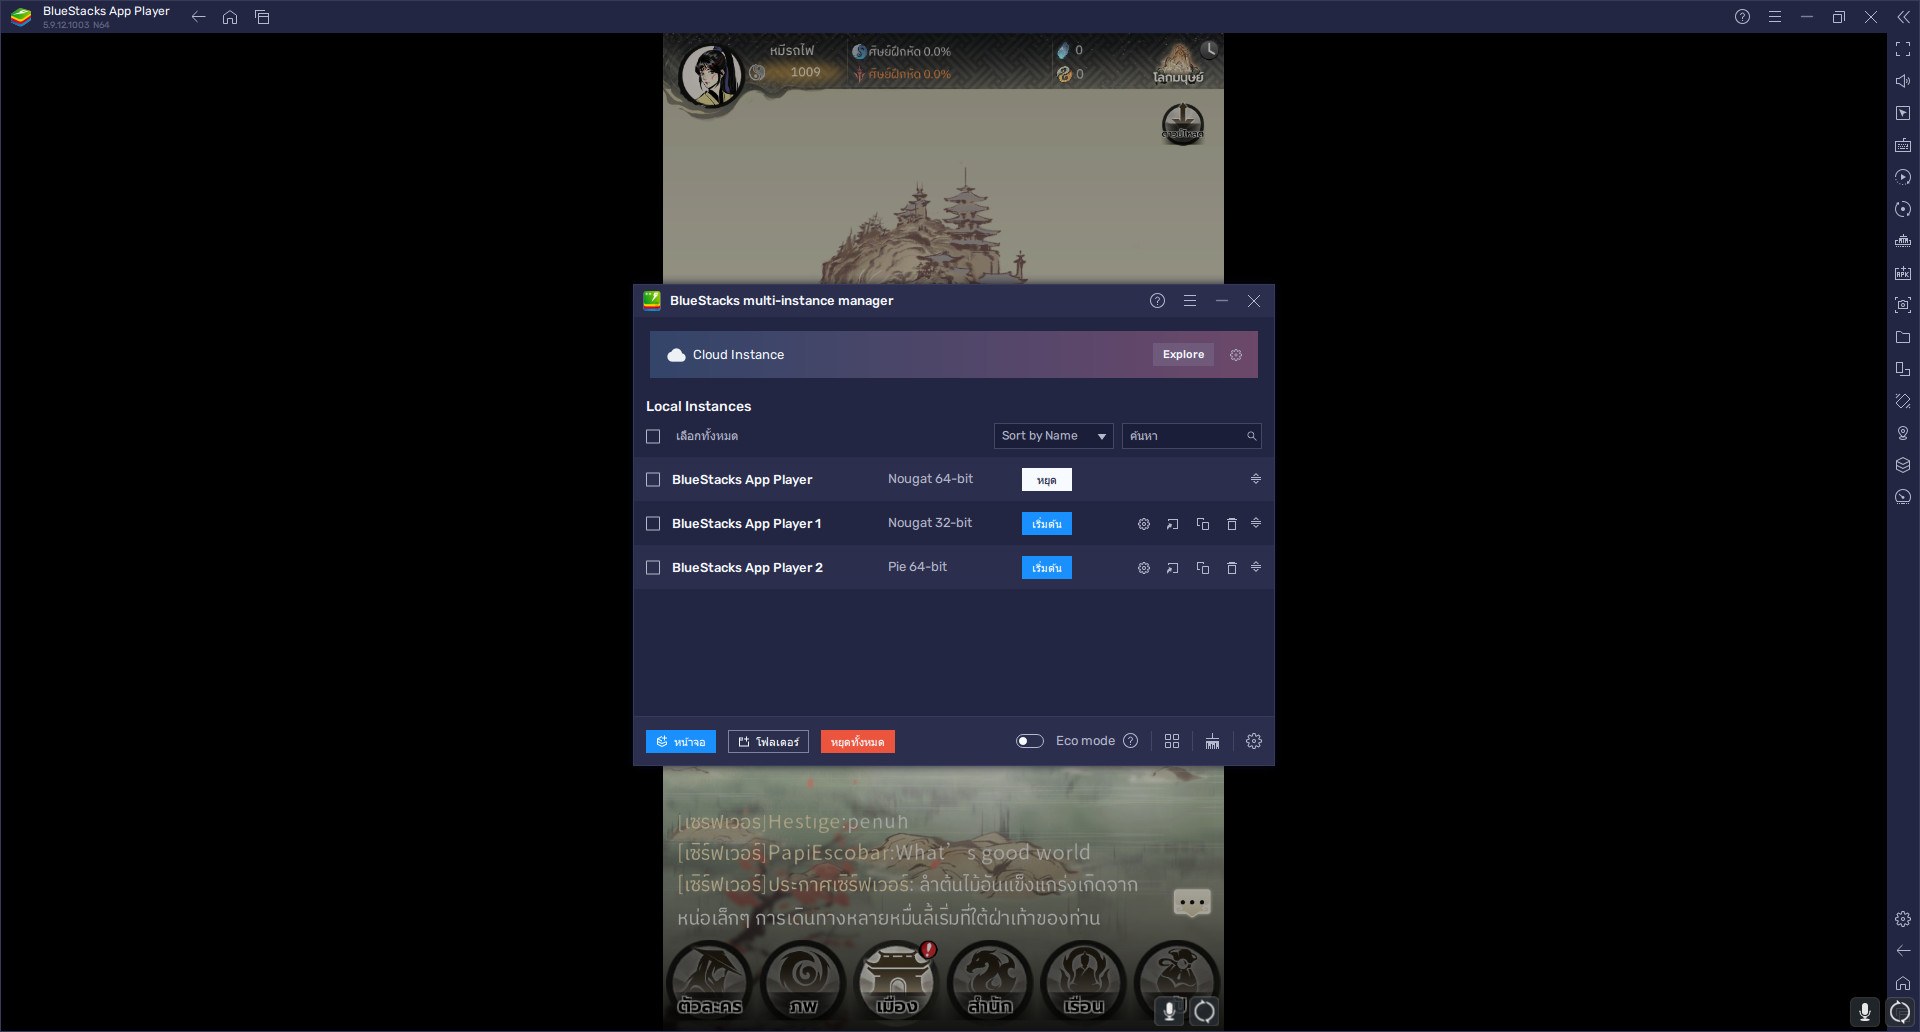Clone the App Player 2 instance
This screenshot has height=1032, width=1920.
tap(1203, 568)
